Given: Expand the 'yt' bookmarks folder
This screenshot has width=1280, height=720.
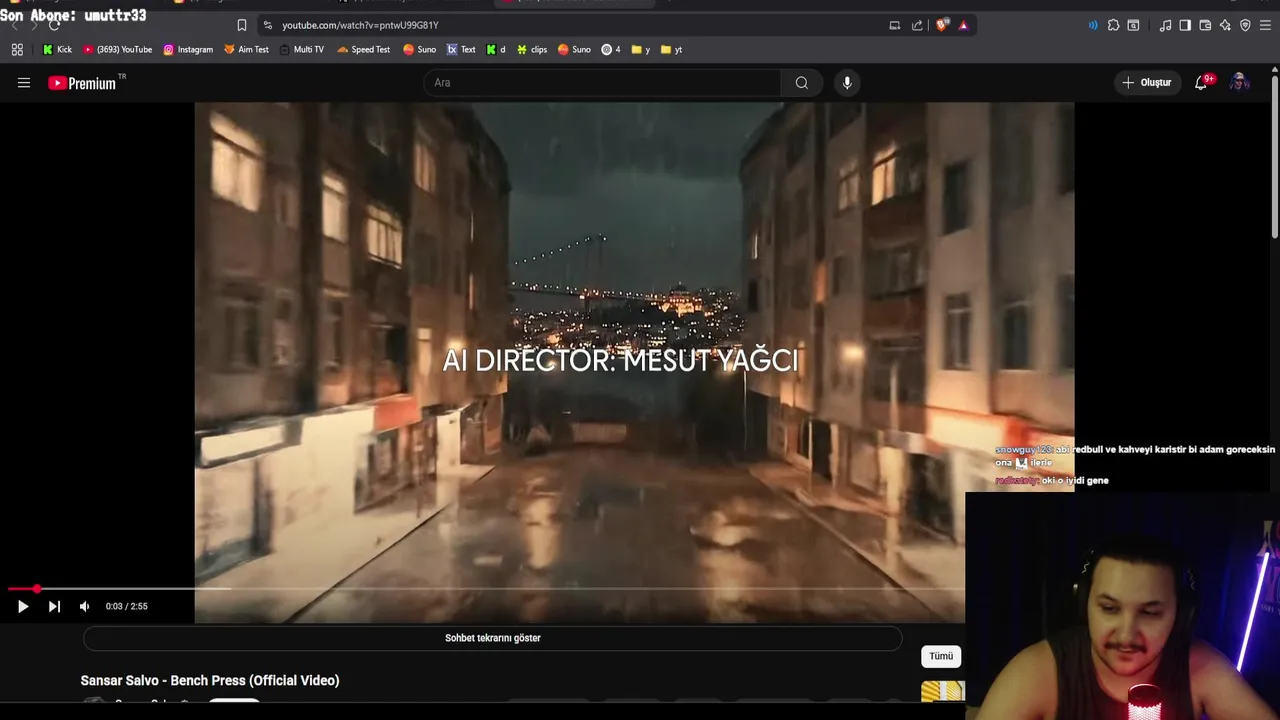Looking at the screenshot, I should (x=672, y=49).
